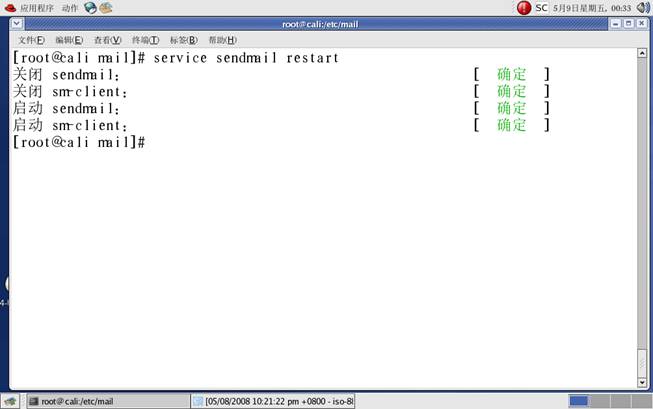
Task: Open the 终端(T) terminal menu
Action: (x=145, y=40)
